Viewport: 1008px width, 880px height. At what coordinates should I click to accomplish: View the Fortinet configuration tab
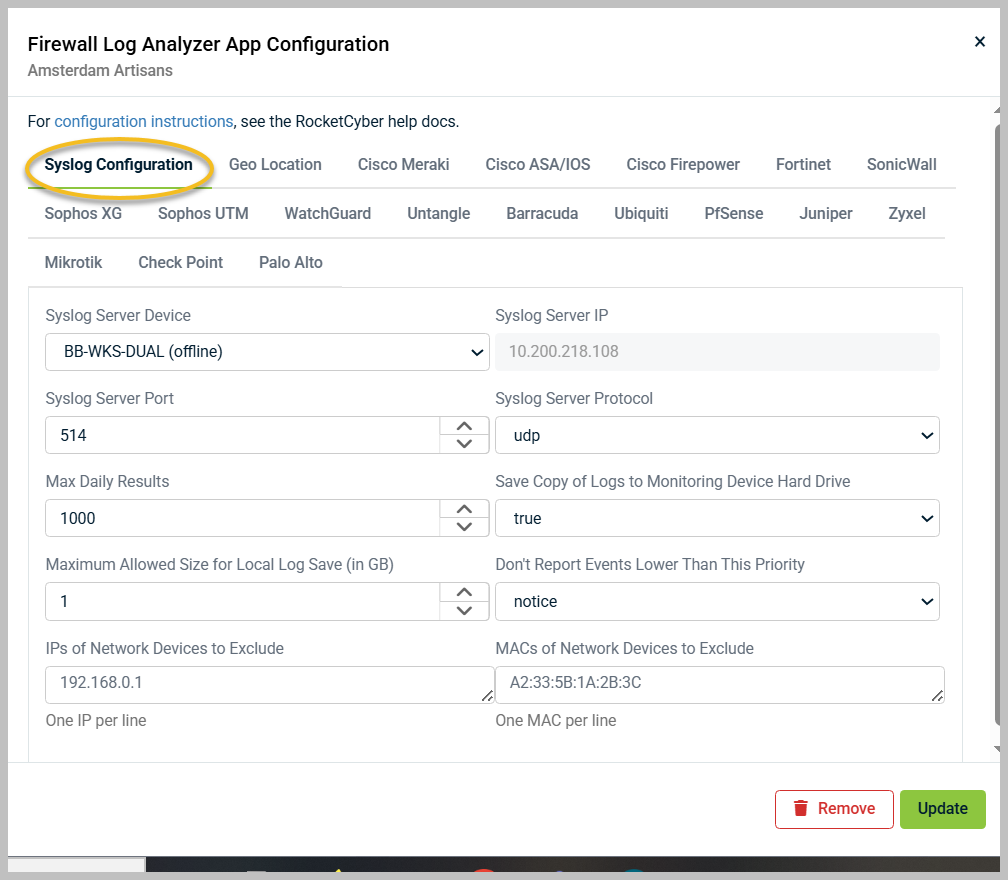pyautogui.click(x=803, y=164)
